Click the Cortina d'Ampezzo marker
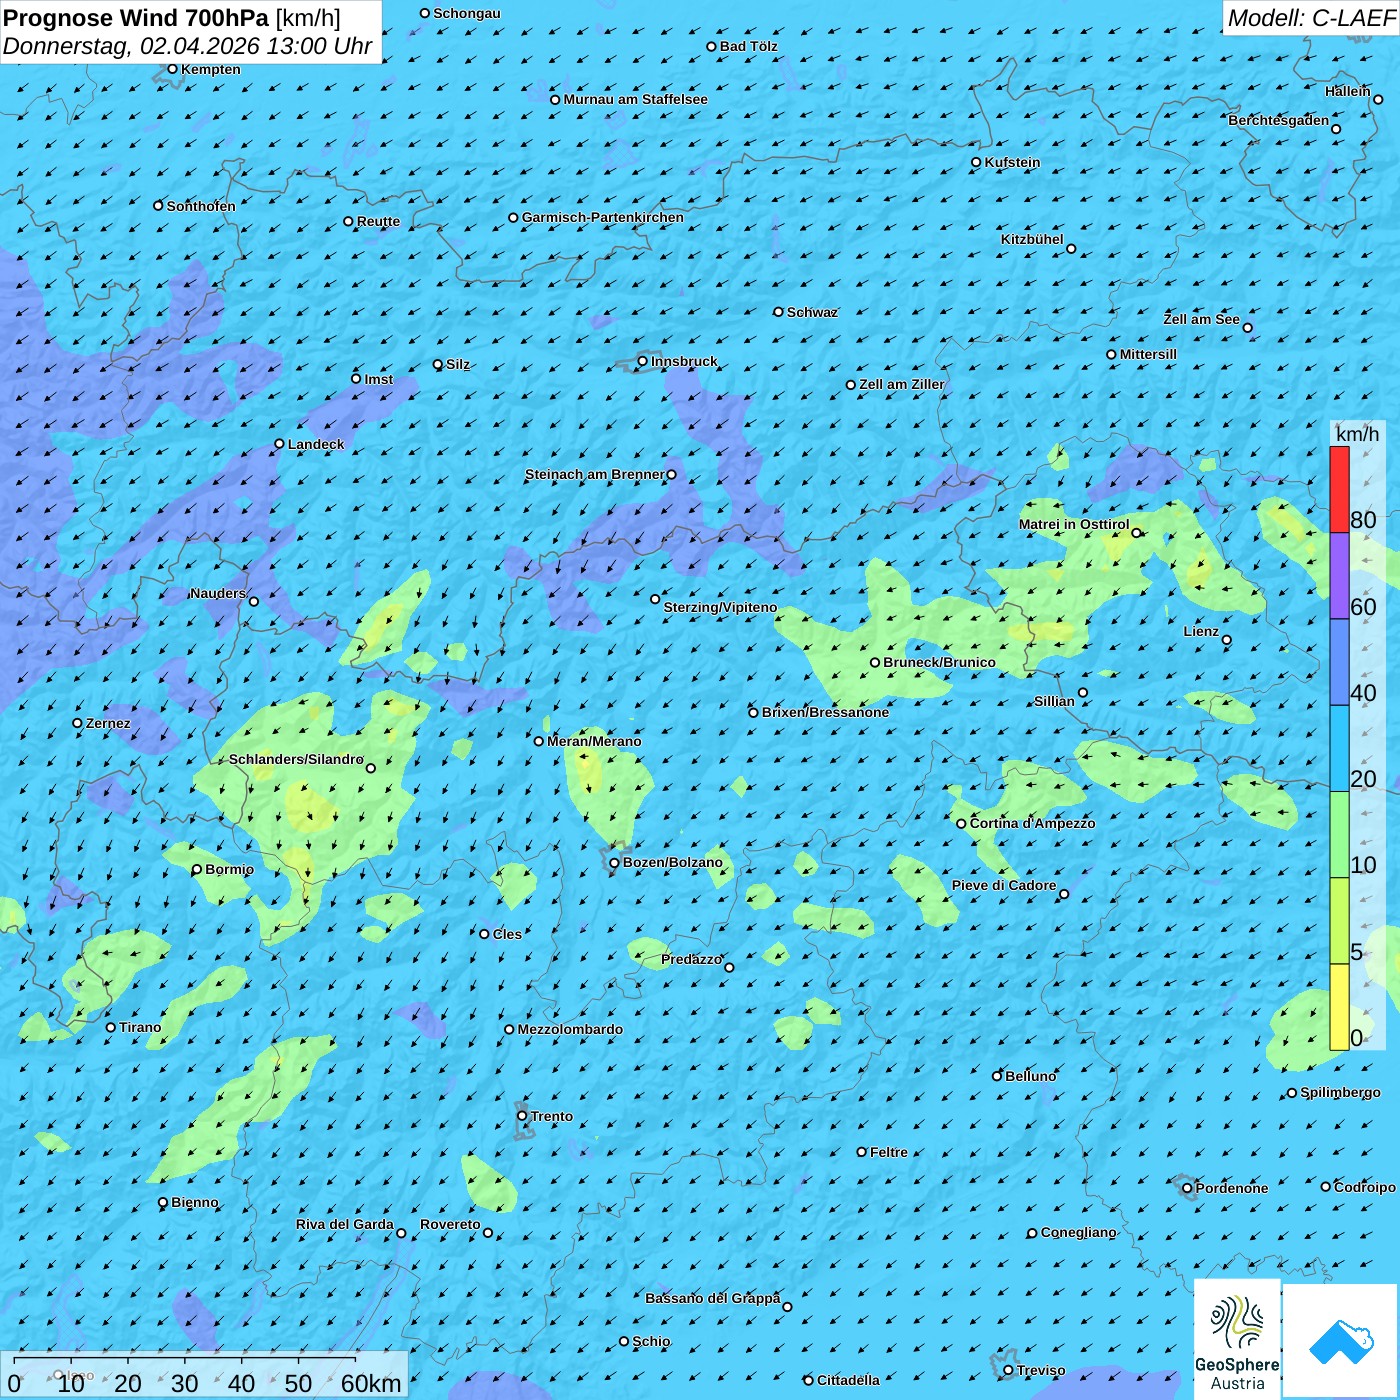The image size is (1400, 1400). [962, 823]
